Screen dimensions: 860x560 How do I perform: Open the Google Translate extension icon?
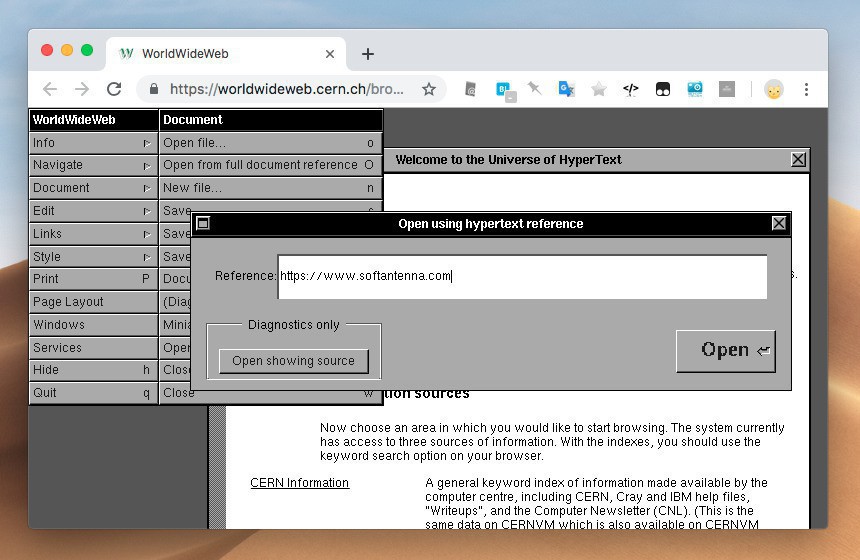click(566, 89)
